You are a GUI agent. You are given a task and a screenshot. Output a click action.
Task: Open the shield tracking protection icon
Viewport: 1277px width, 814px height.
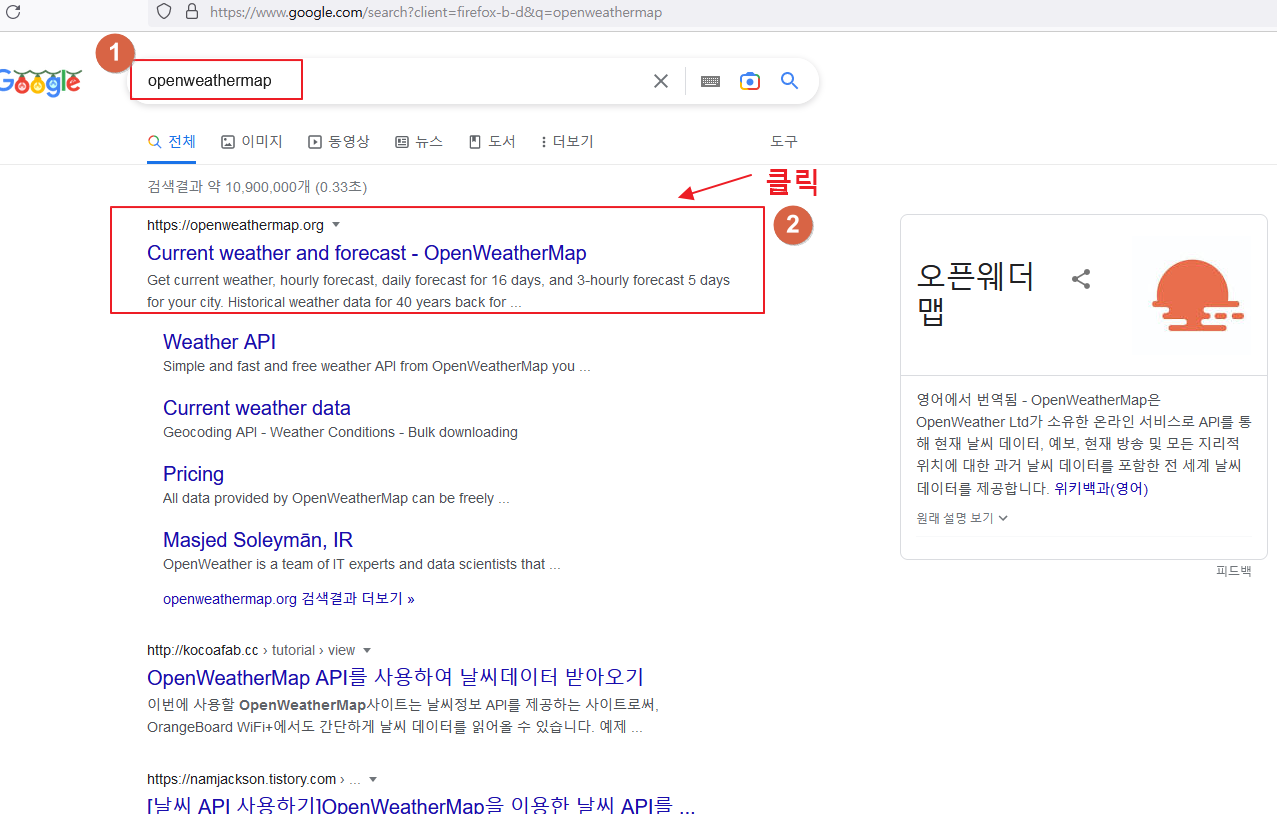pyautogui.click(x=165, y=12)
